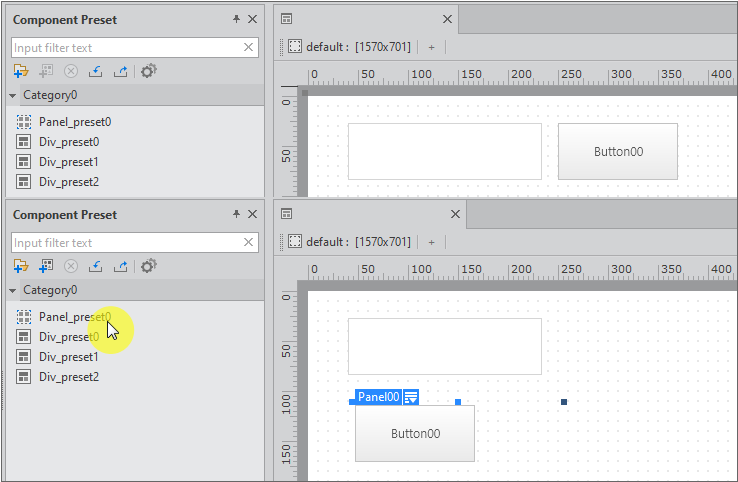738x482 pixels.
Task: Open preset settings gear in upper panel
Action: (x=149, y=71)
